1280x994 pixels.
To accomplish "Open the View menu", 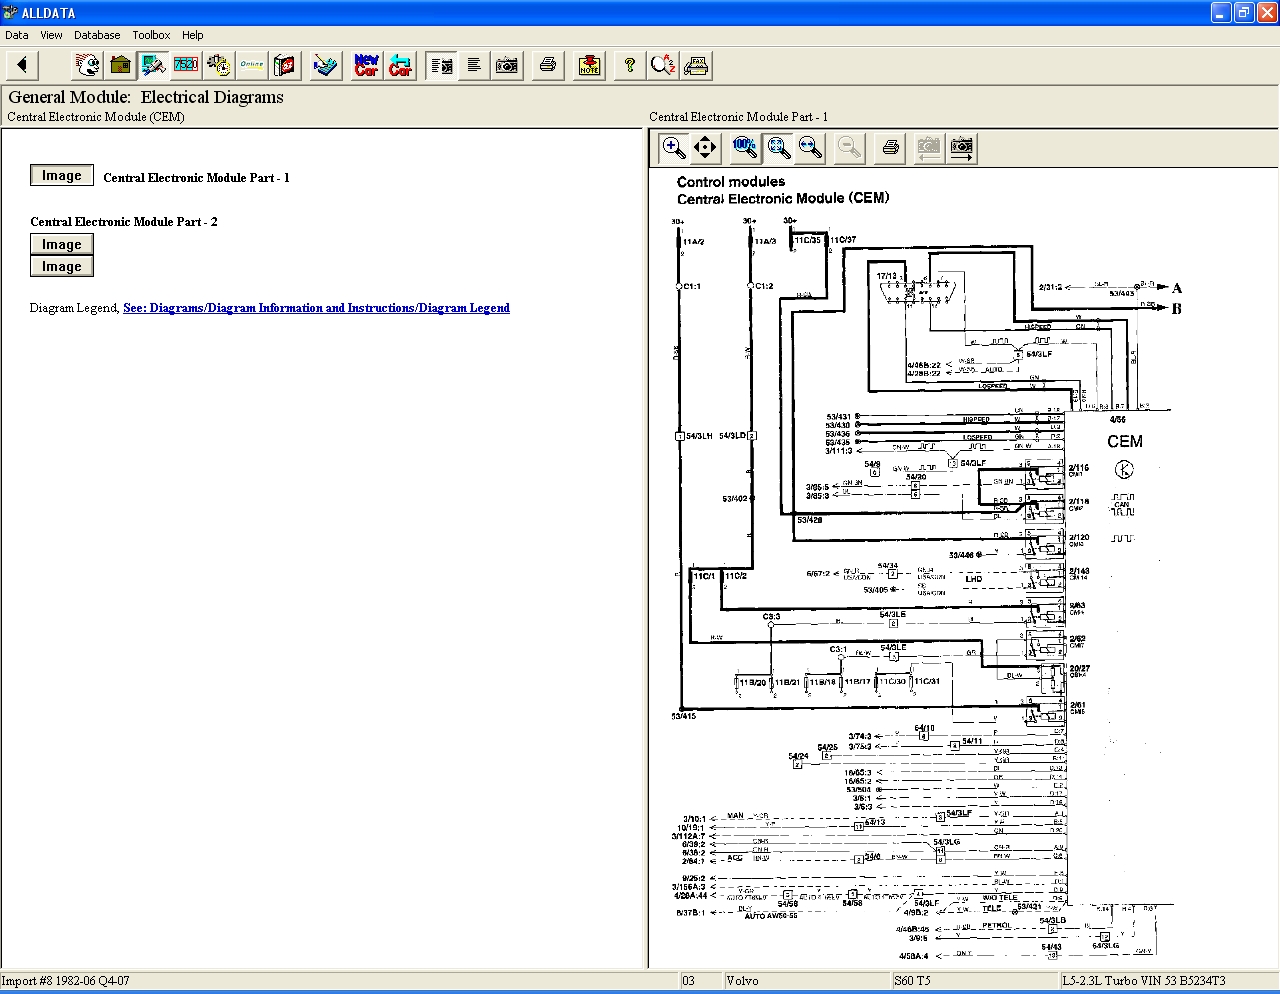I will [51, 35].
